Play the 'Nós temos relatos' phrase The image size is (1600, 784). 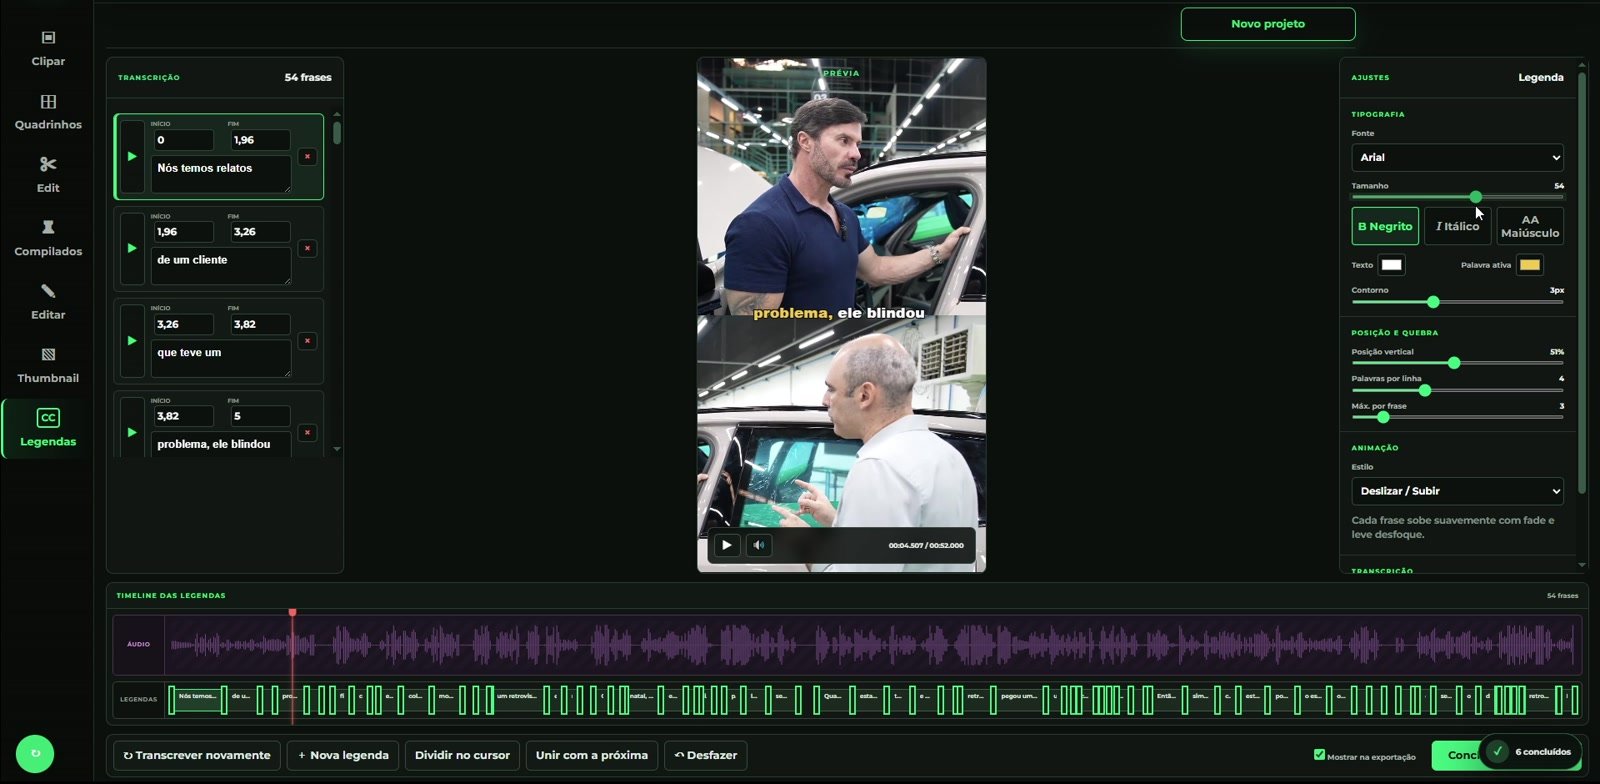pyautogui.click(x=132, y=156)
